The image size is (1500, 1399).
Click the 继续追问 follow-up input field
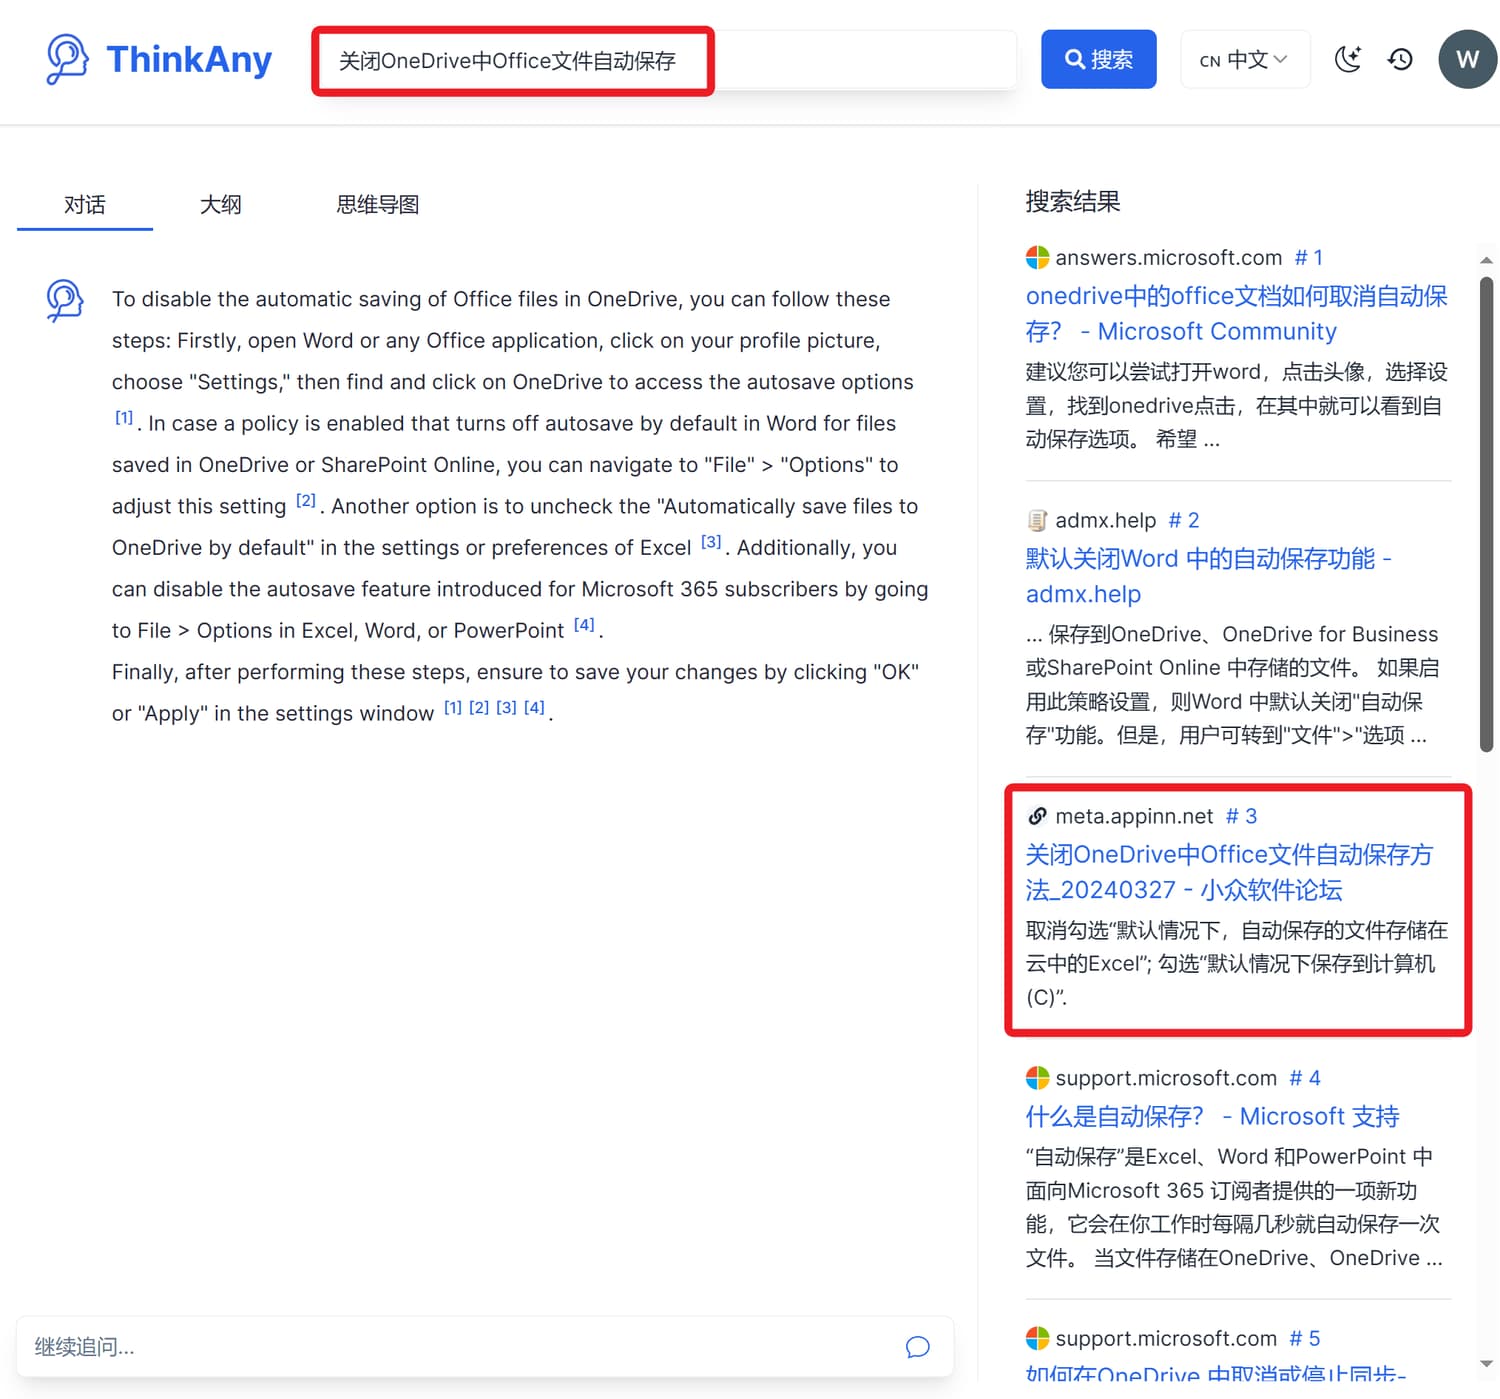[460, 1347]
